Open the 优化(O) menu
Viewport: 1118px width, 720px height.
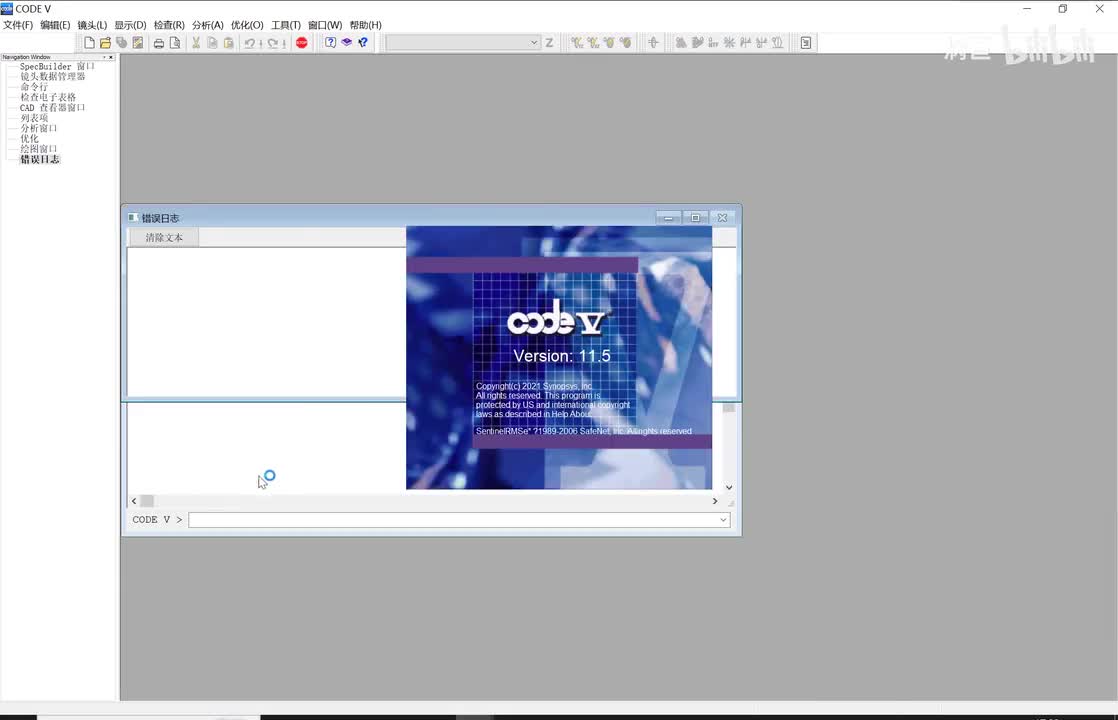[x=247, y=25]
